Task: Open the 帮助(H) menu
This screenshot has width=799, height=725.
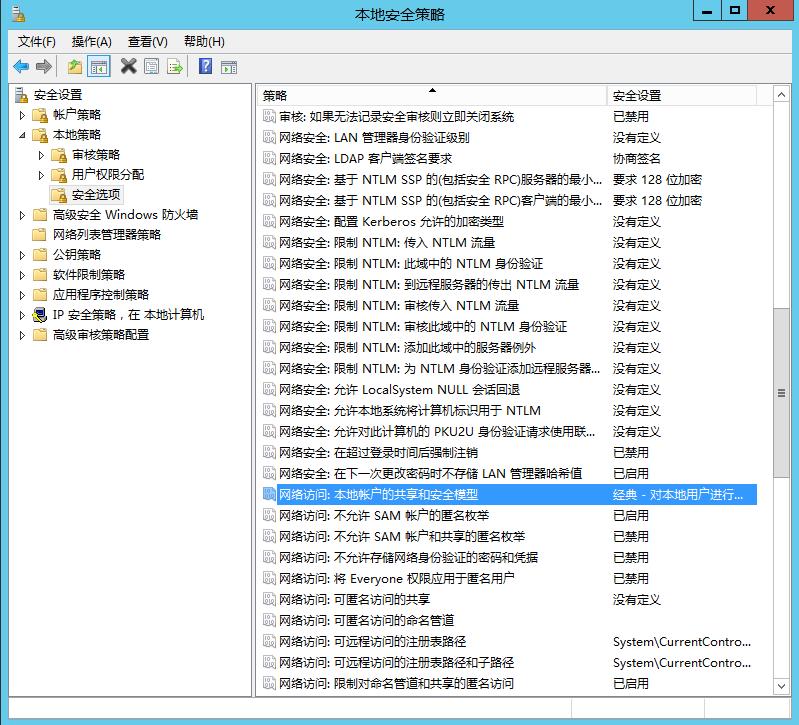Action: tap(204, 41)
